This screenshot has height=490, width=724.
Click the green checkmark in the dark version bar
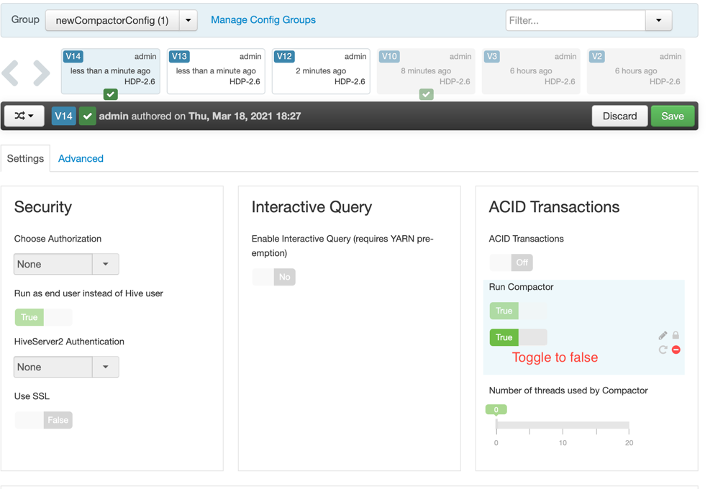[87, 116]
